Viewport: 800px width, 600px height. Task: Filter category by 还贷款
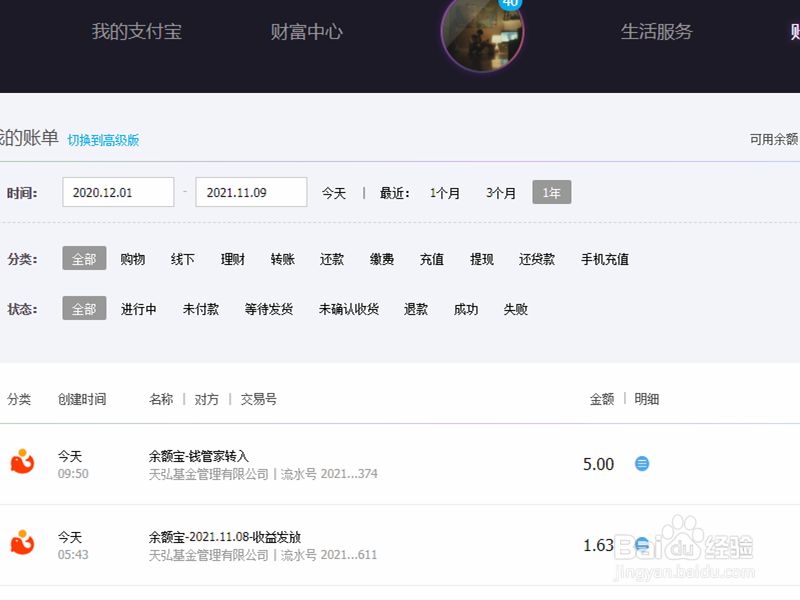point(537,259)
